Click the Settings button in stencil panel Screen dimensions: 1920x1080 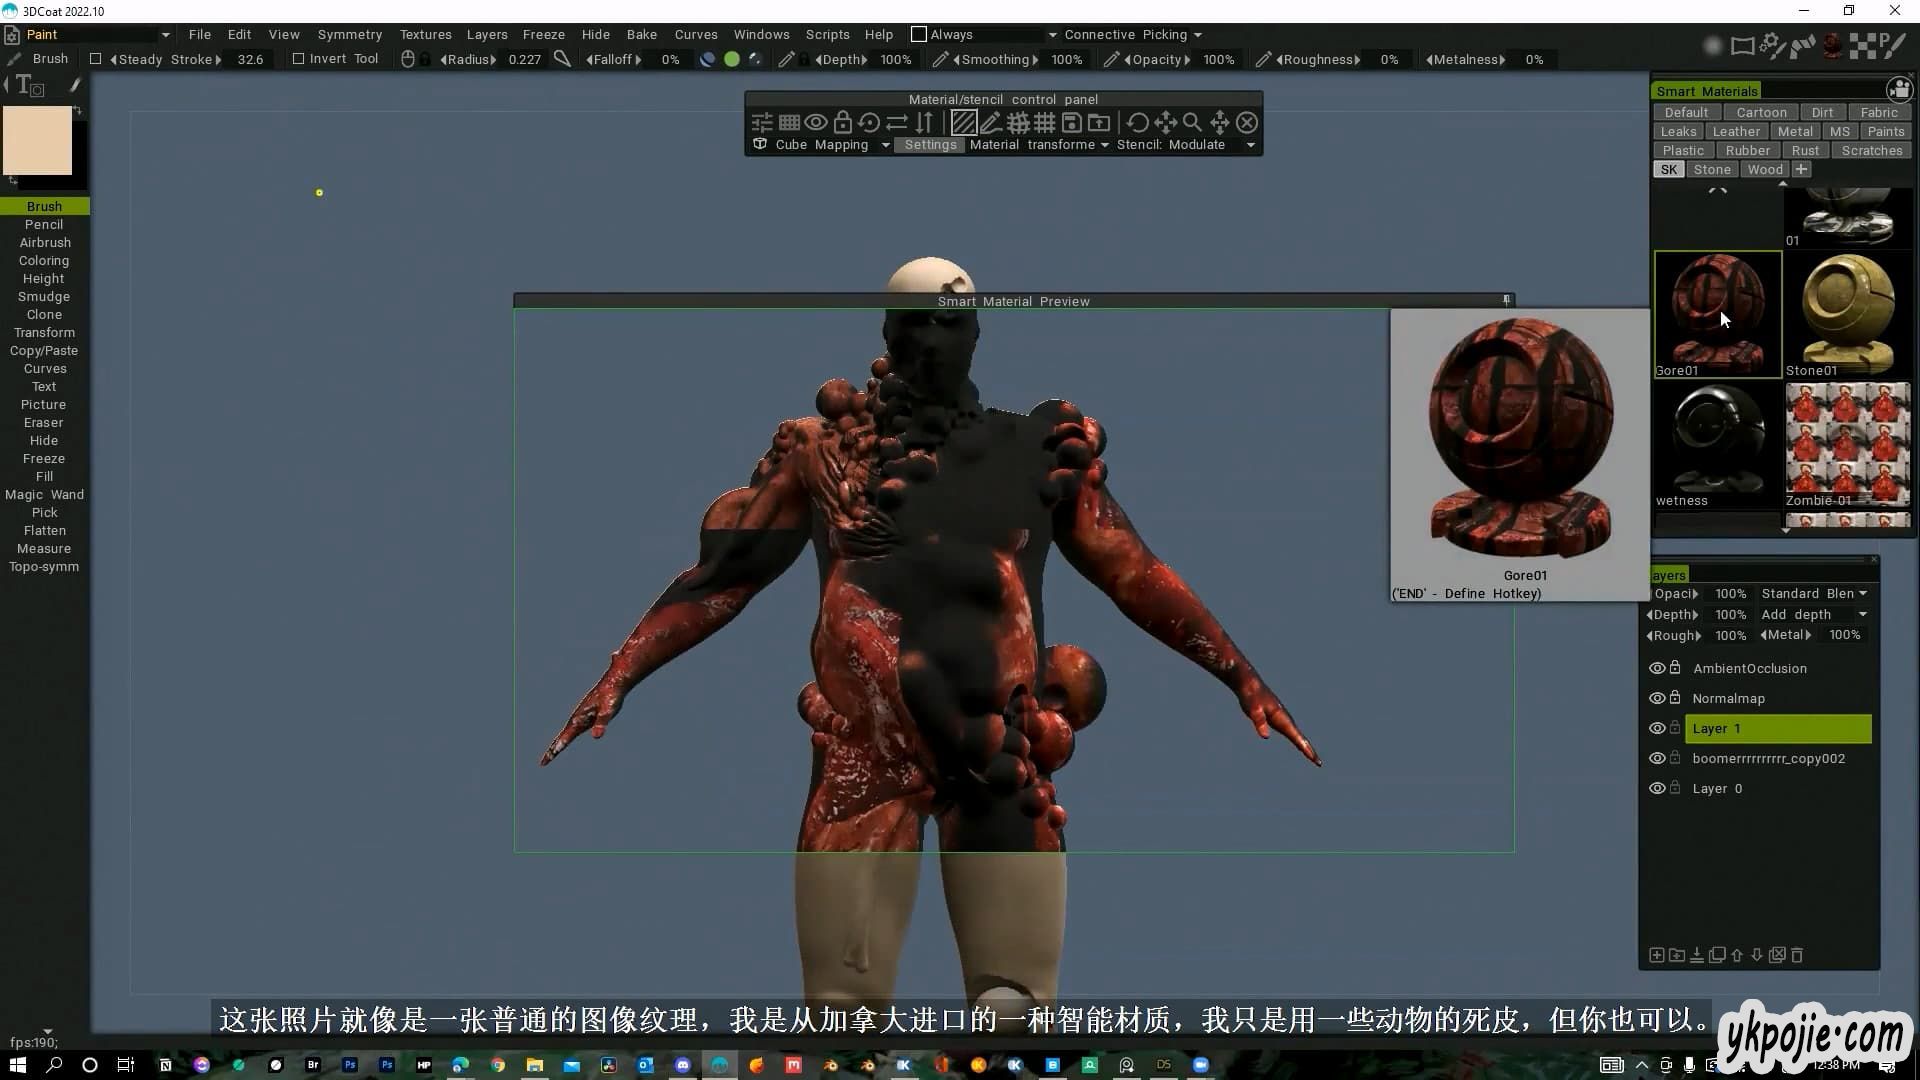[930, 145]
